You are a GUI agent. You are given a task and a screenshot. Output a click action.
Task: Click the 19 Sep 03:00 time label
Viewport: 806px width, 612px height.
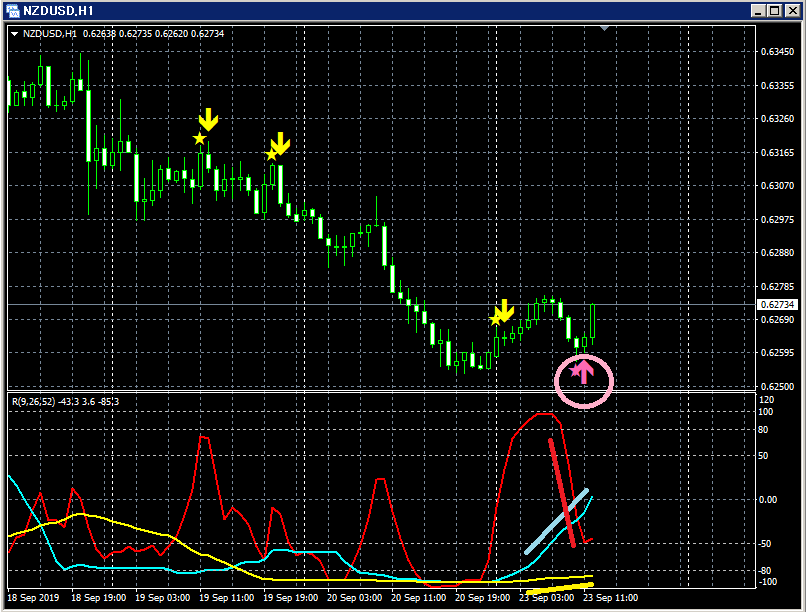[x=162, y=598]
